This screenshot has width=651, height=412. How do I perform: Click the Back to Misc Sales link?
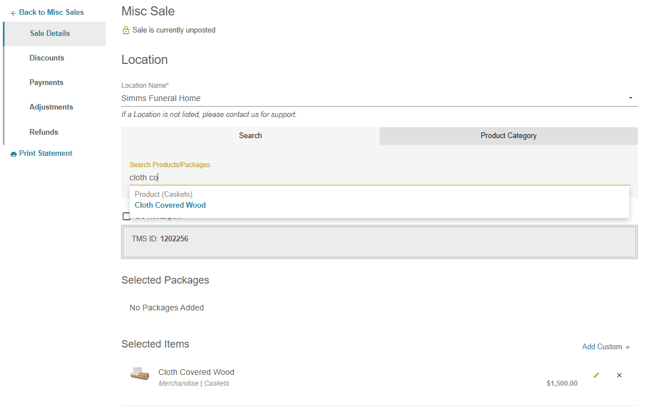click(51, 13)
